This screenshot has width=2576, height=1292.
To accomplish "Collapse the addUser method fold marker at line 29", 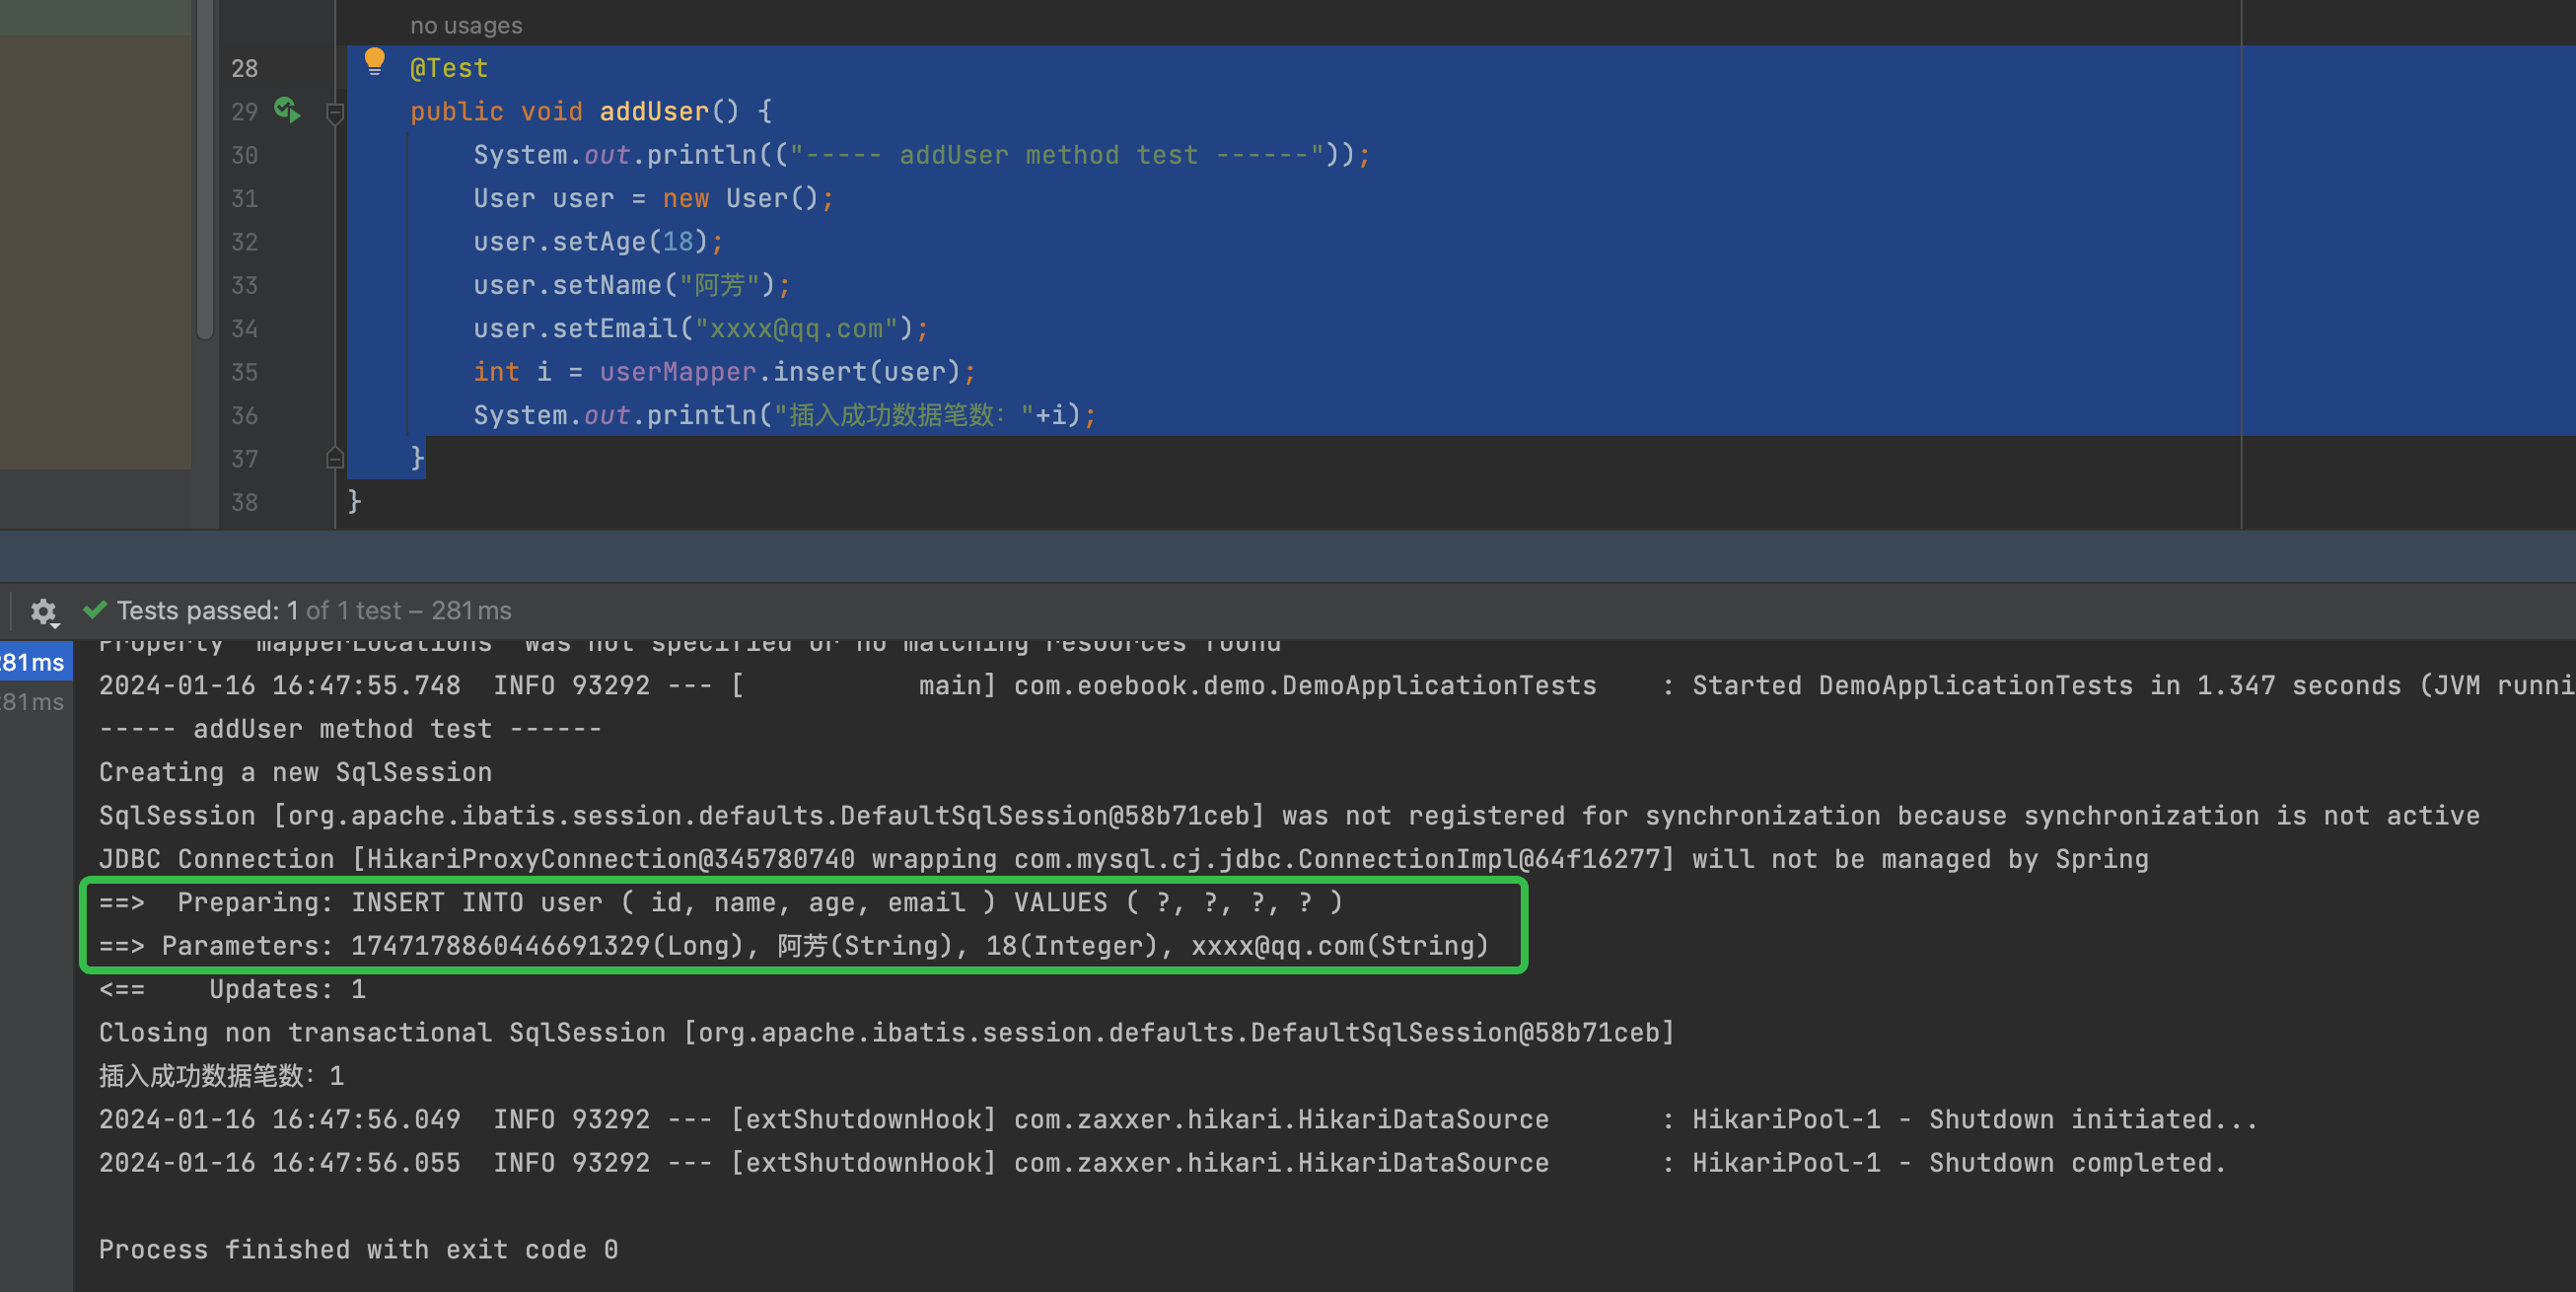I will (335, 112).
